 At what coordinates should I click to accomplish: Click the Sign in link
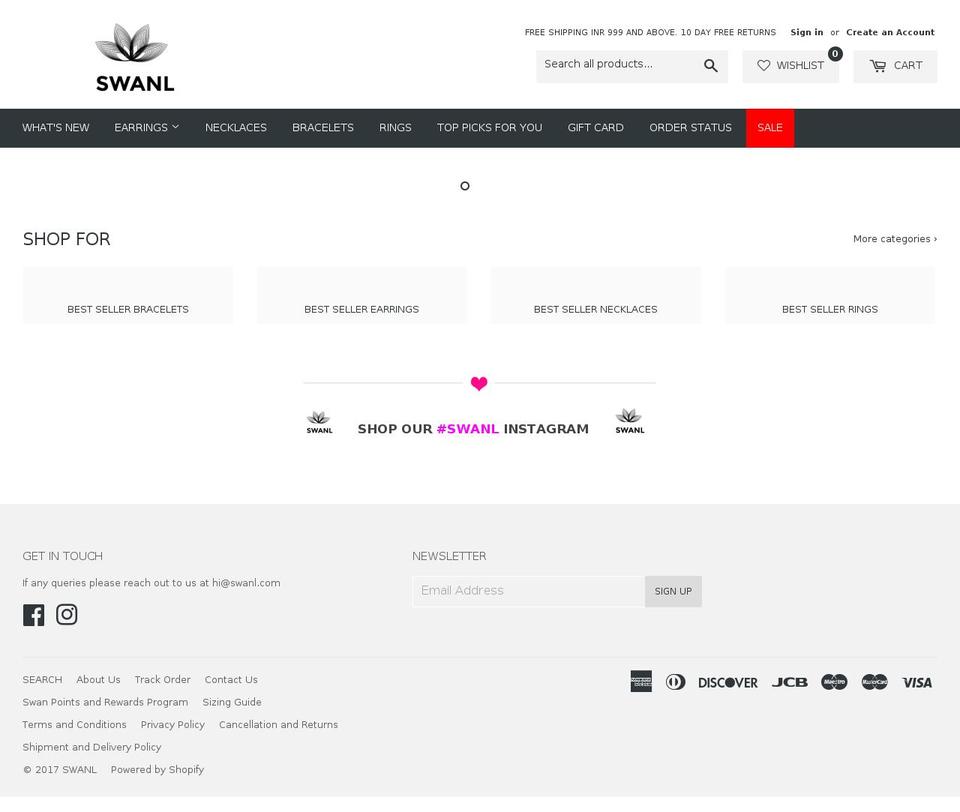(x=806, y=32)
